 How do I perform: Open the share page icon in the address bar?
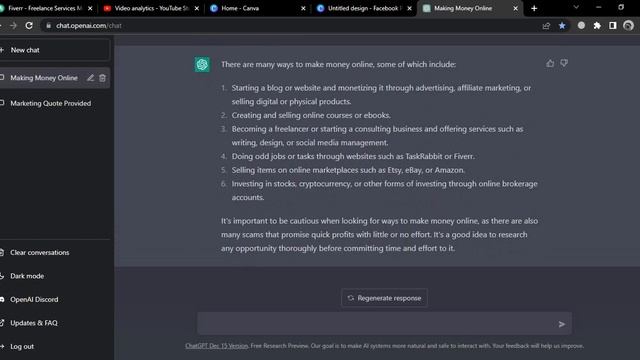click(x=546, y=25)
